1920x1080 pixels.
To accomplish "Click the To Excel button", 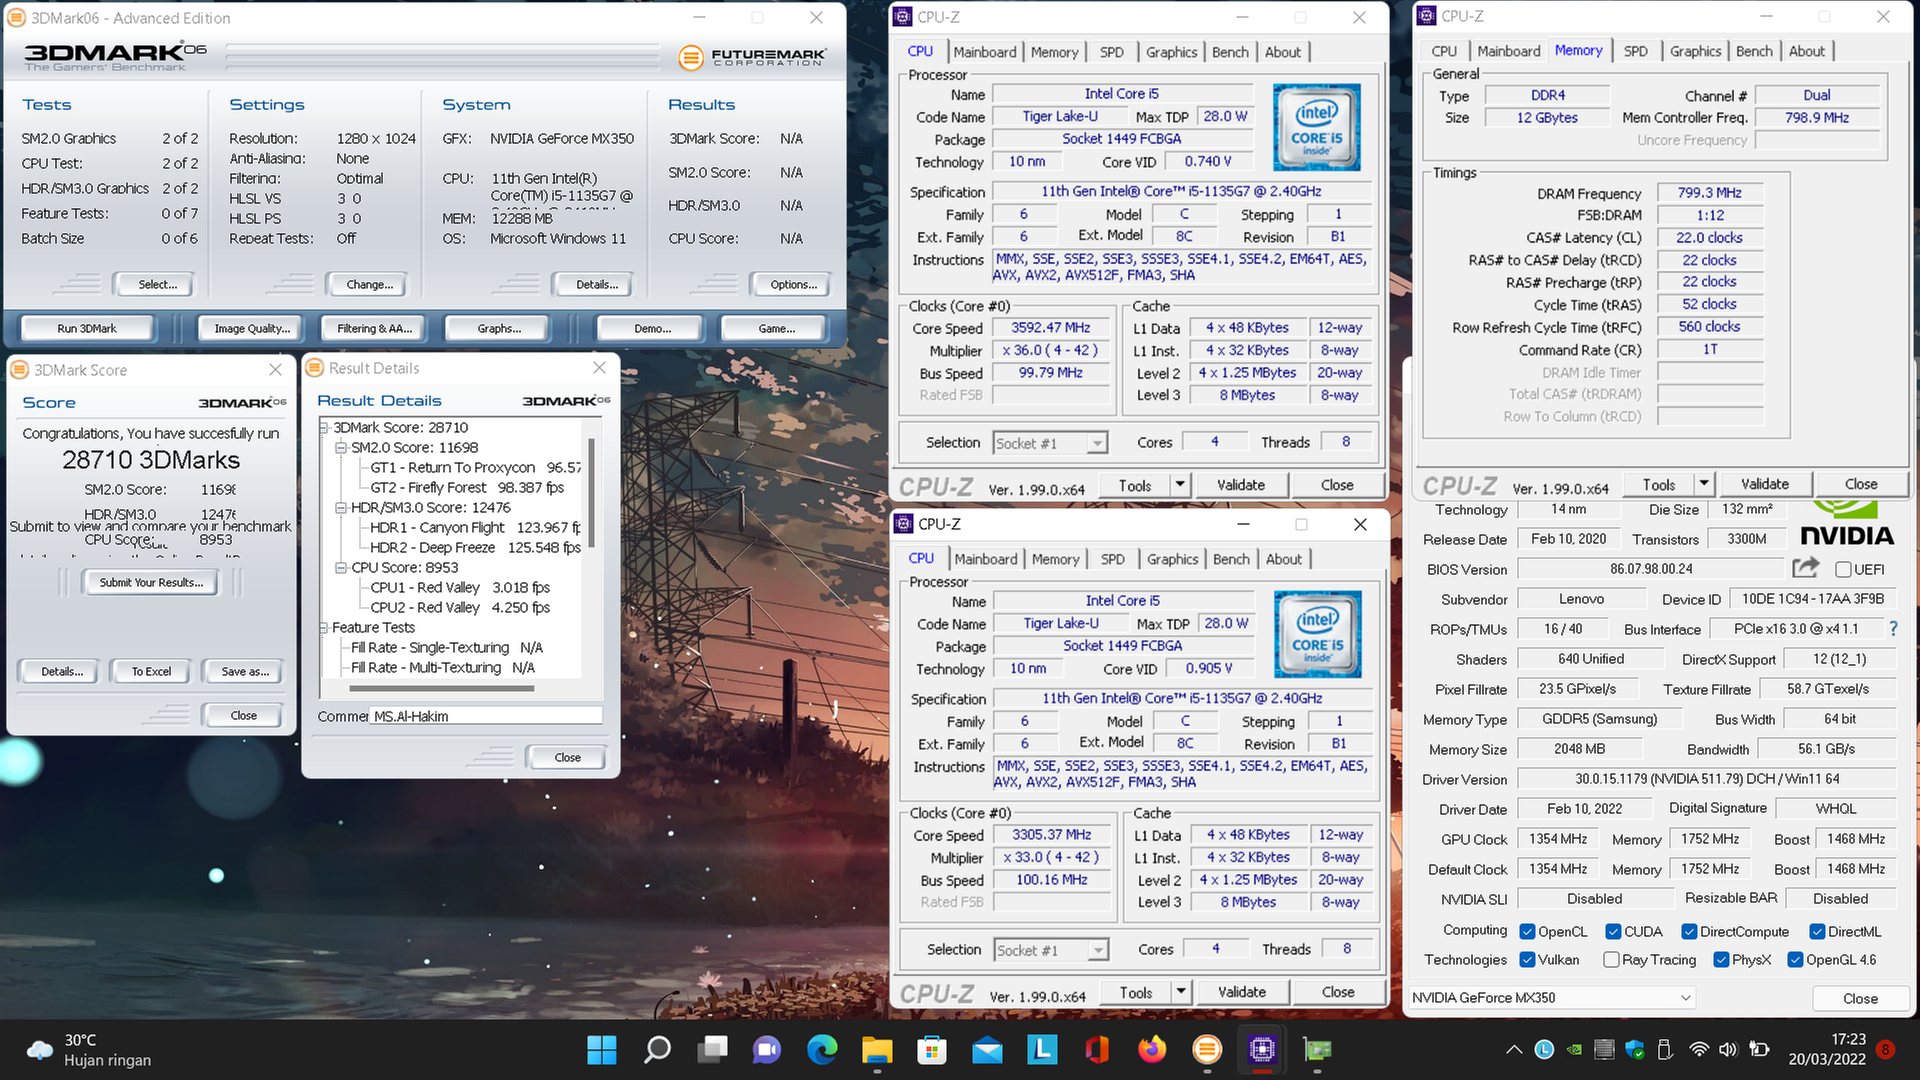I will point(151,671).
